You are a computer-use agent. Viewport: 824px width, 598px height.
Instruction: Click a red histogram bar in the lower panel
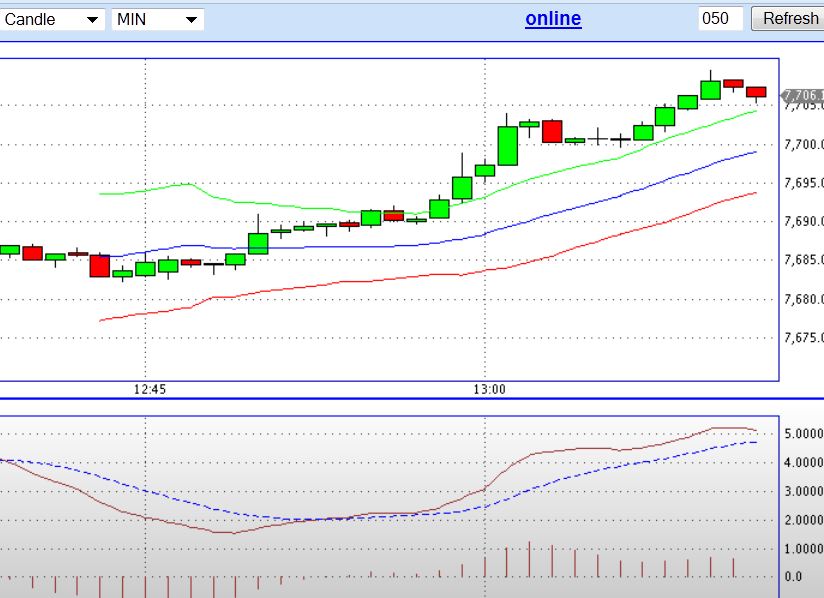pos(529,558)
